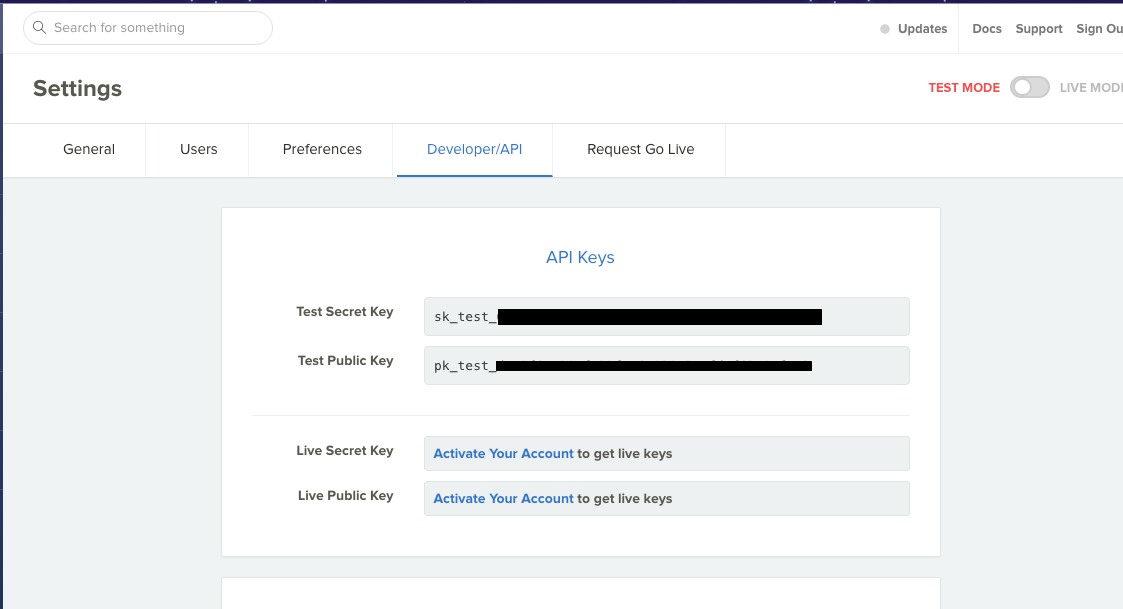Click into the search input field
1123x609 pixels.
(147, 27)
